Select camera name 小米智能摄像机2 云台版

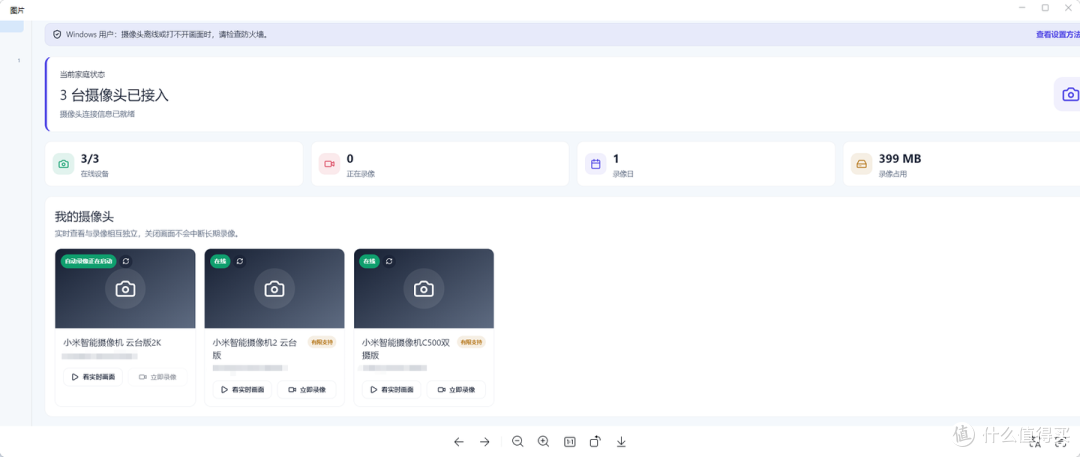point(255,348)
